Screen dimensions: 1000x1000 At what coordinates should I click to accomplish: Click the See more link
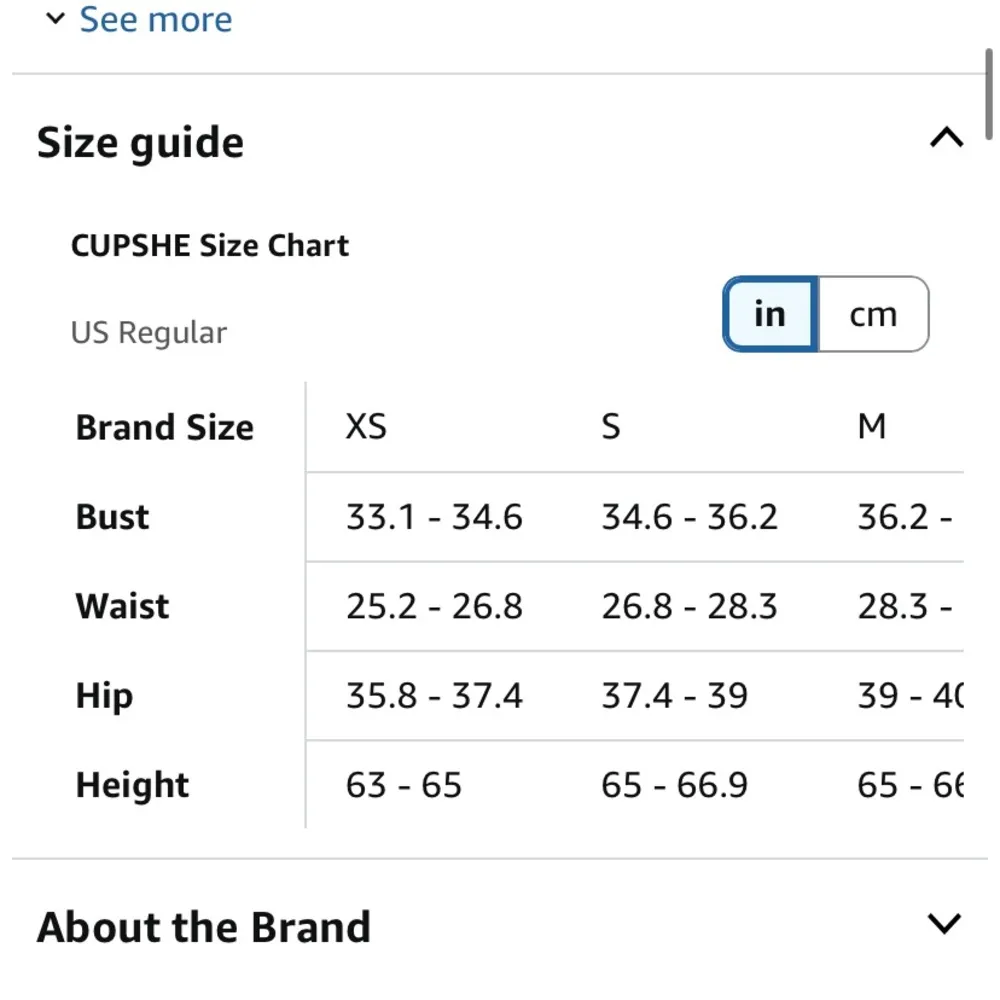pos(155,18)
